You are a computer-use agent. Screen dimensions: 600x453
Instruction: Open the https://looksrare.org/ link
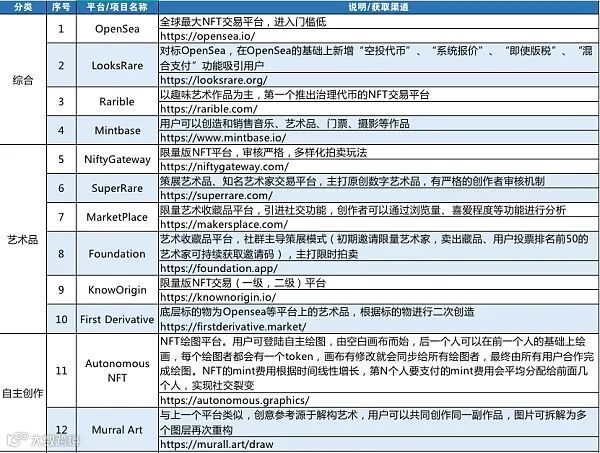tap(214, 80)
